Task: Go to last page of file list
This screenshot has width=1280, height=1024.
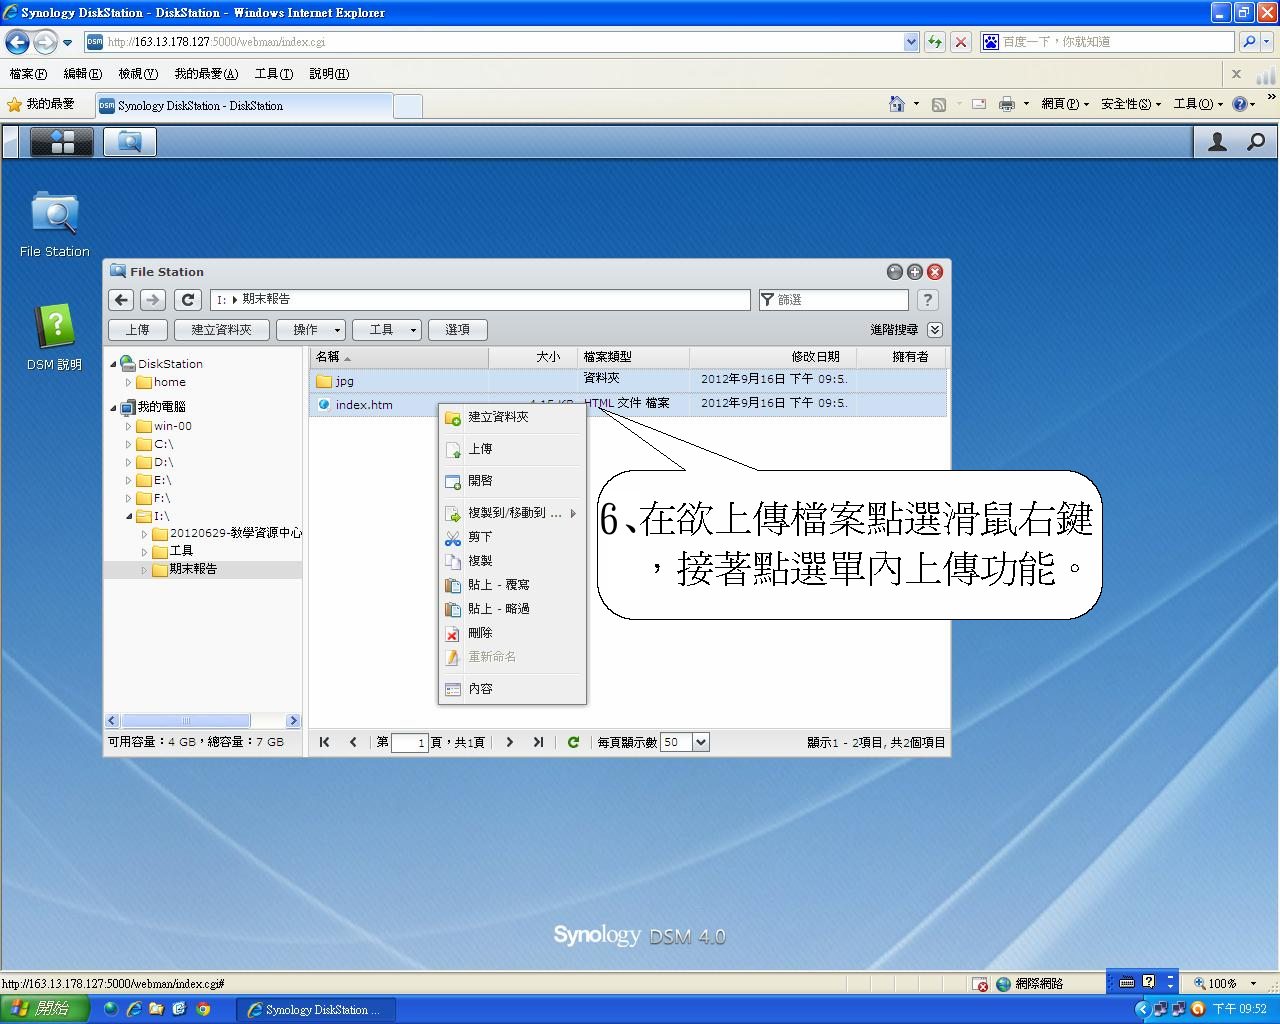Action: pyautogui.click(x=538, y=742)
